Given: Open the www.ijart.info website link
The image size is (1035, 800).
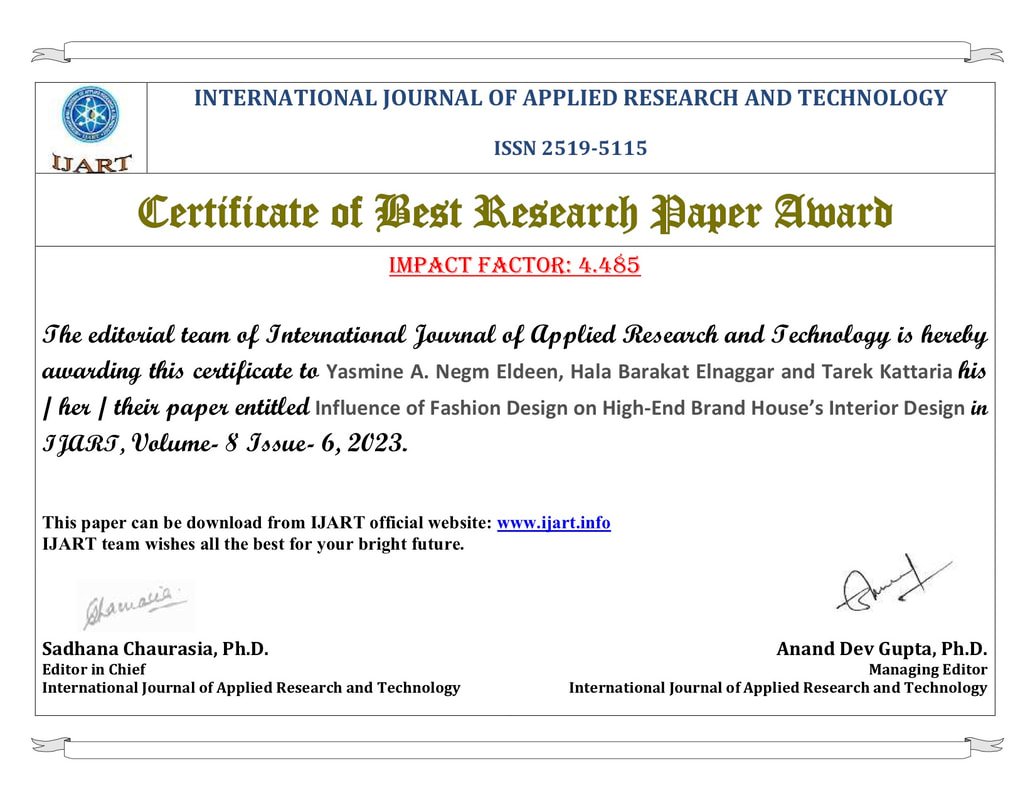Looking at the screenshot, I should coord(553,523).
